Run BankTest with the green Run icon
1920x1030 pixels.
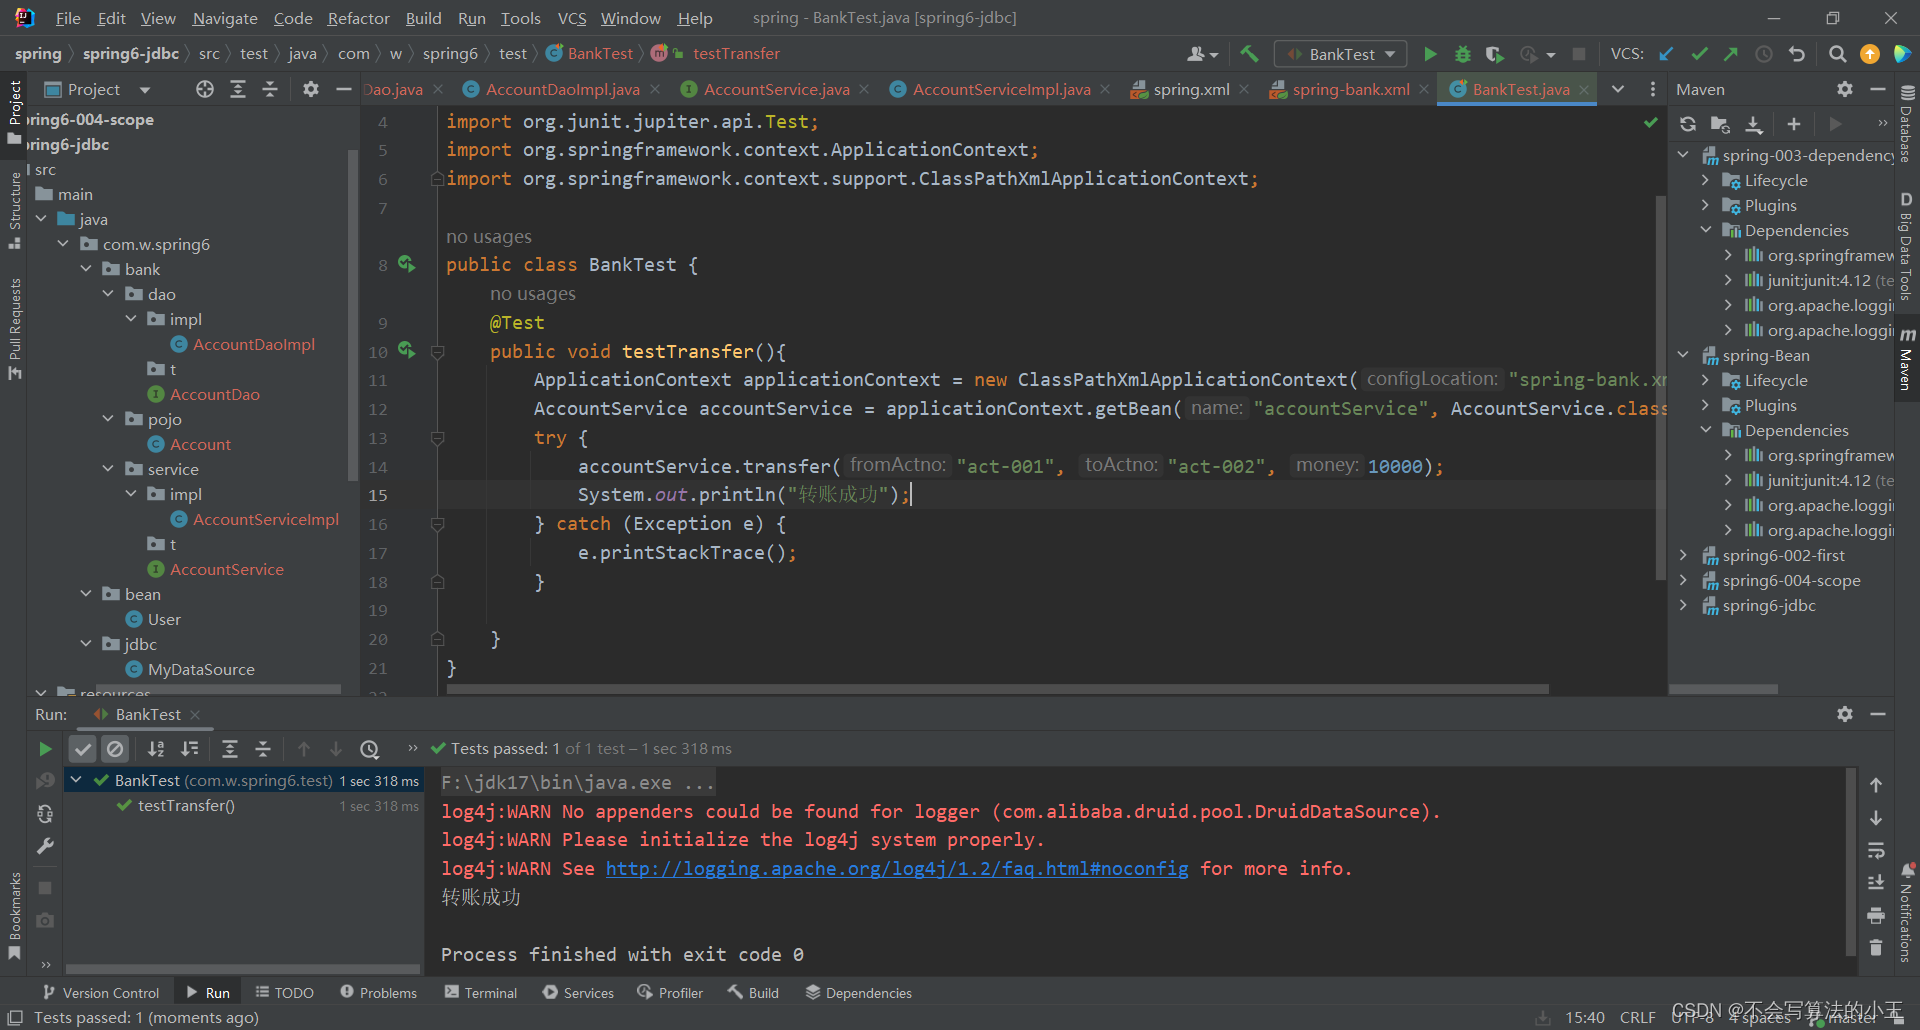1430,54
